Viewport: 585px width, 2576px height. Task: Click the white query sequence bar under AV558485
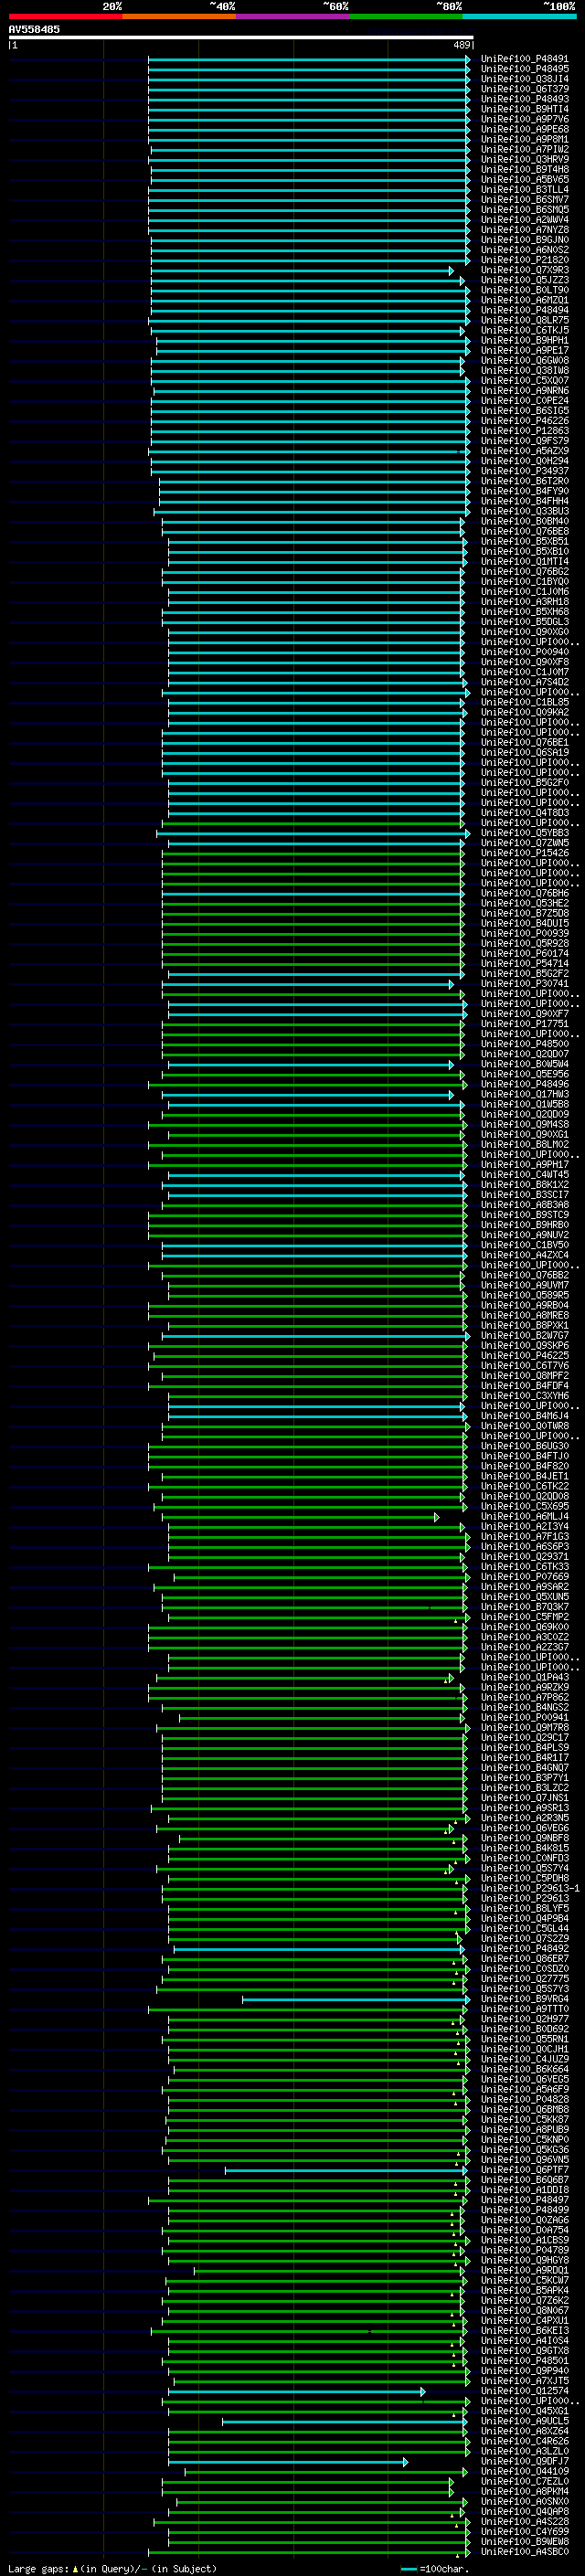pos(241,37)
